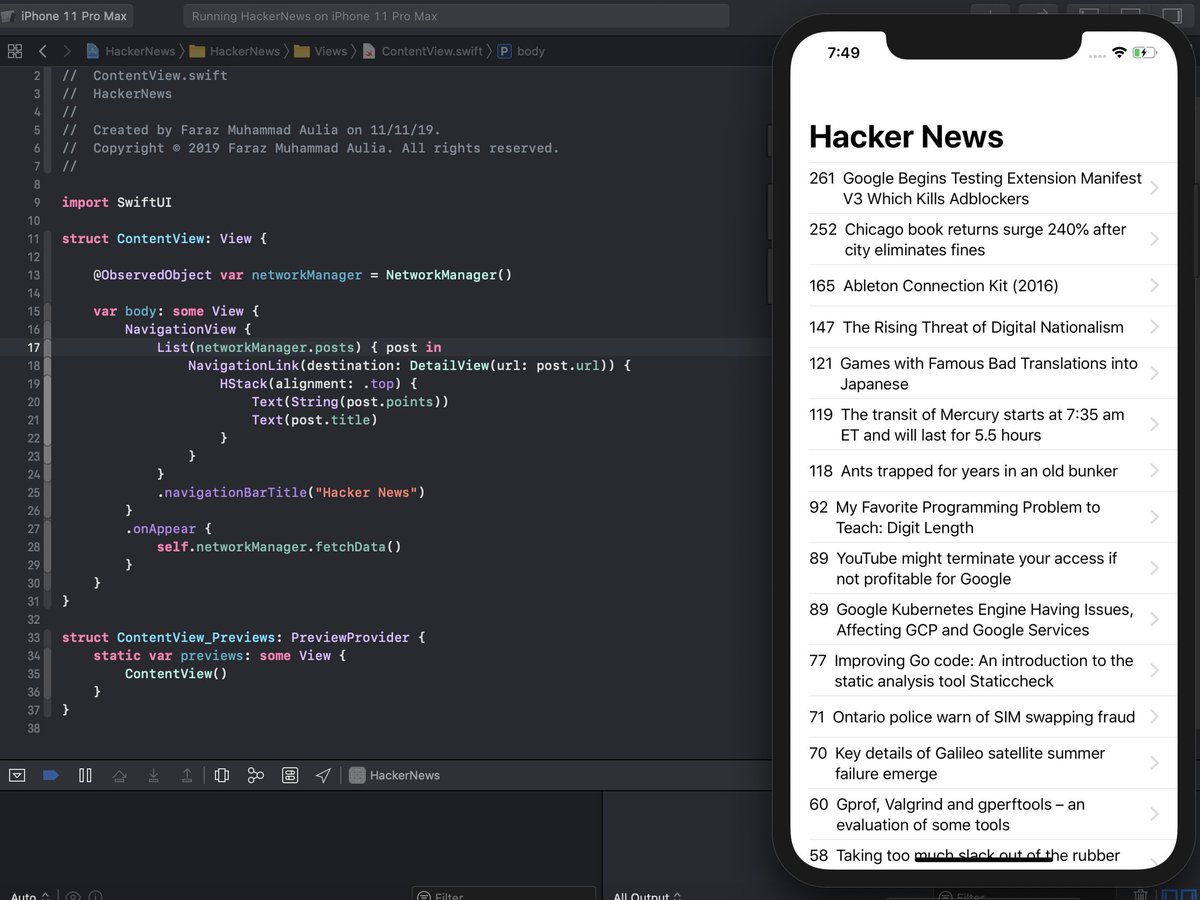Tap YouTube might terminate your access post
This screenshot has height=900, width=1200.
point(983,568)
